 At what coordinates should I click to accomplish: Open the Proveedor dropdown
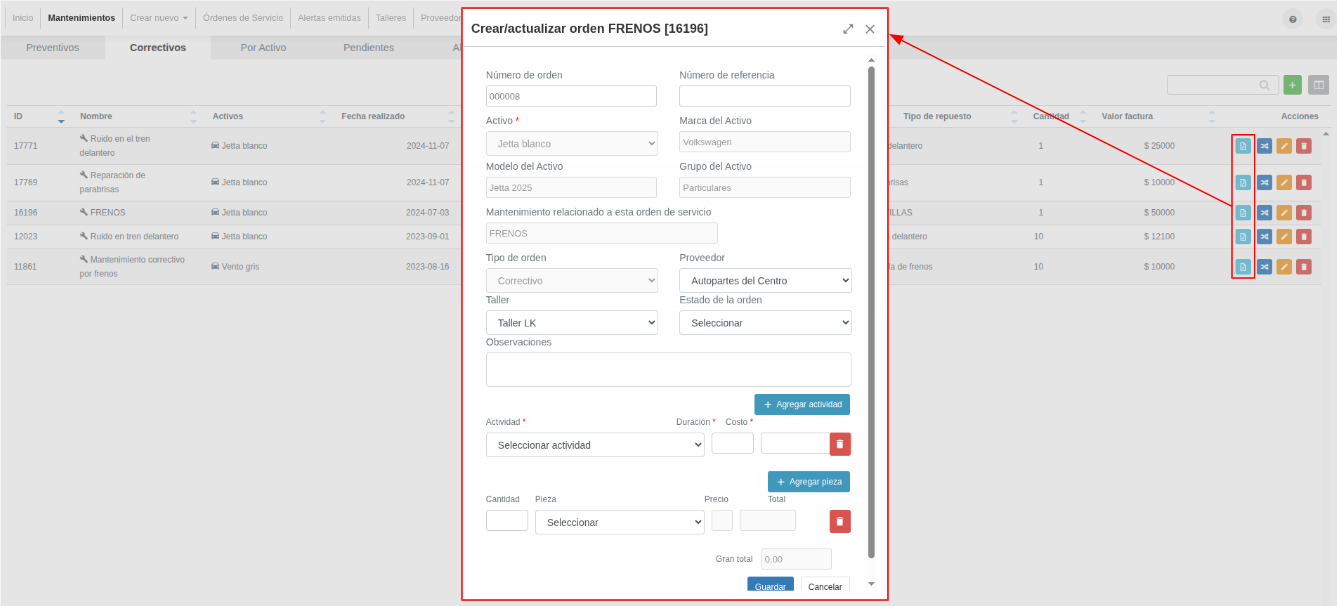(765, 281)
